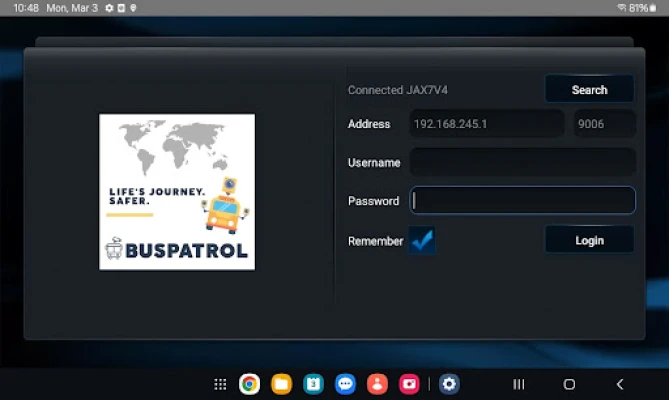Viewport: 669px width, 400px height.
Task: Open the orange Contacts app
Action: tap(378, 384)
